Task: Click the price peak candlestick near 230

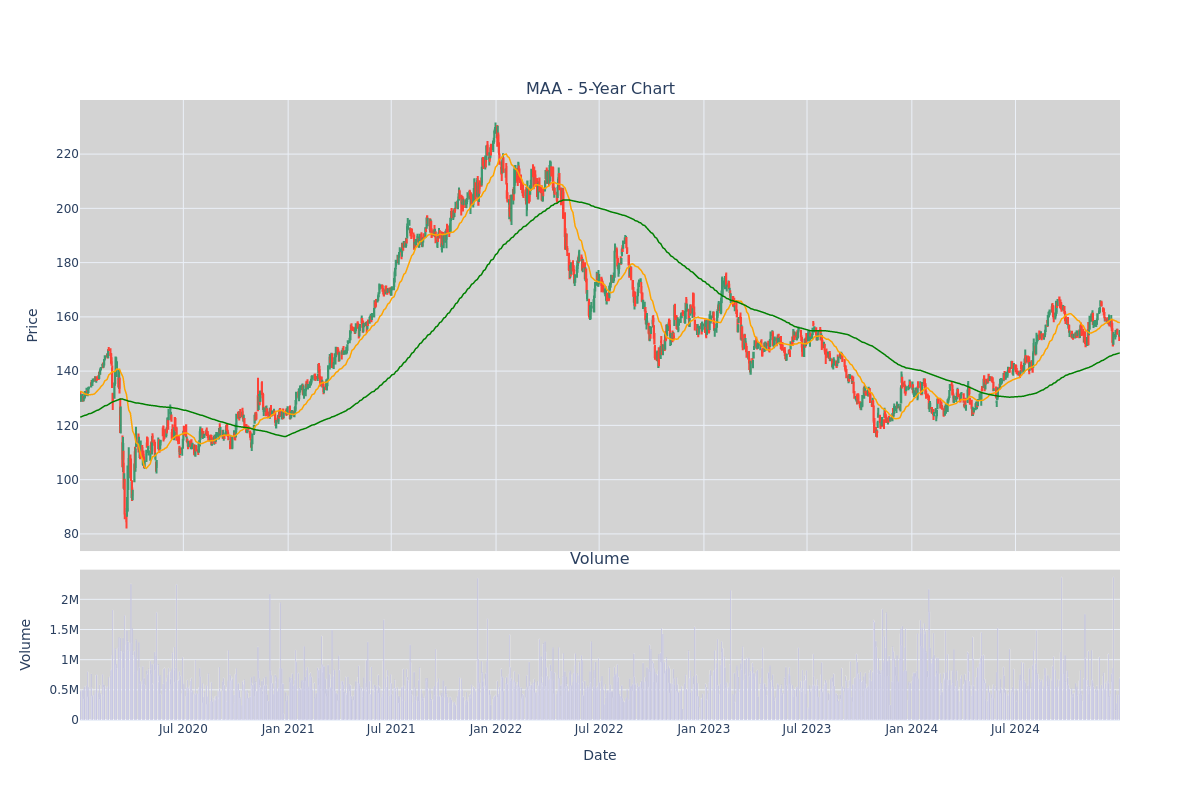Action: tap(495, 129)
